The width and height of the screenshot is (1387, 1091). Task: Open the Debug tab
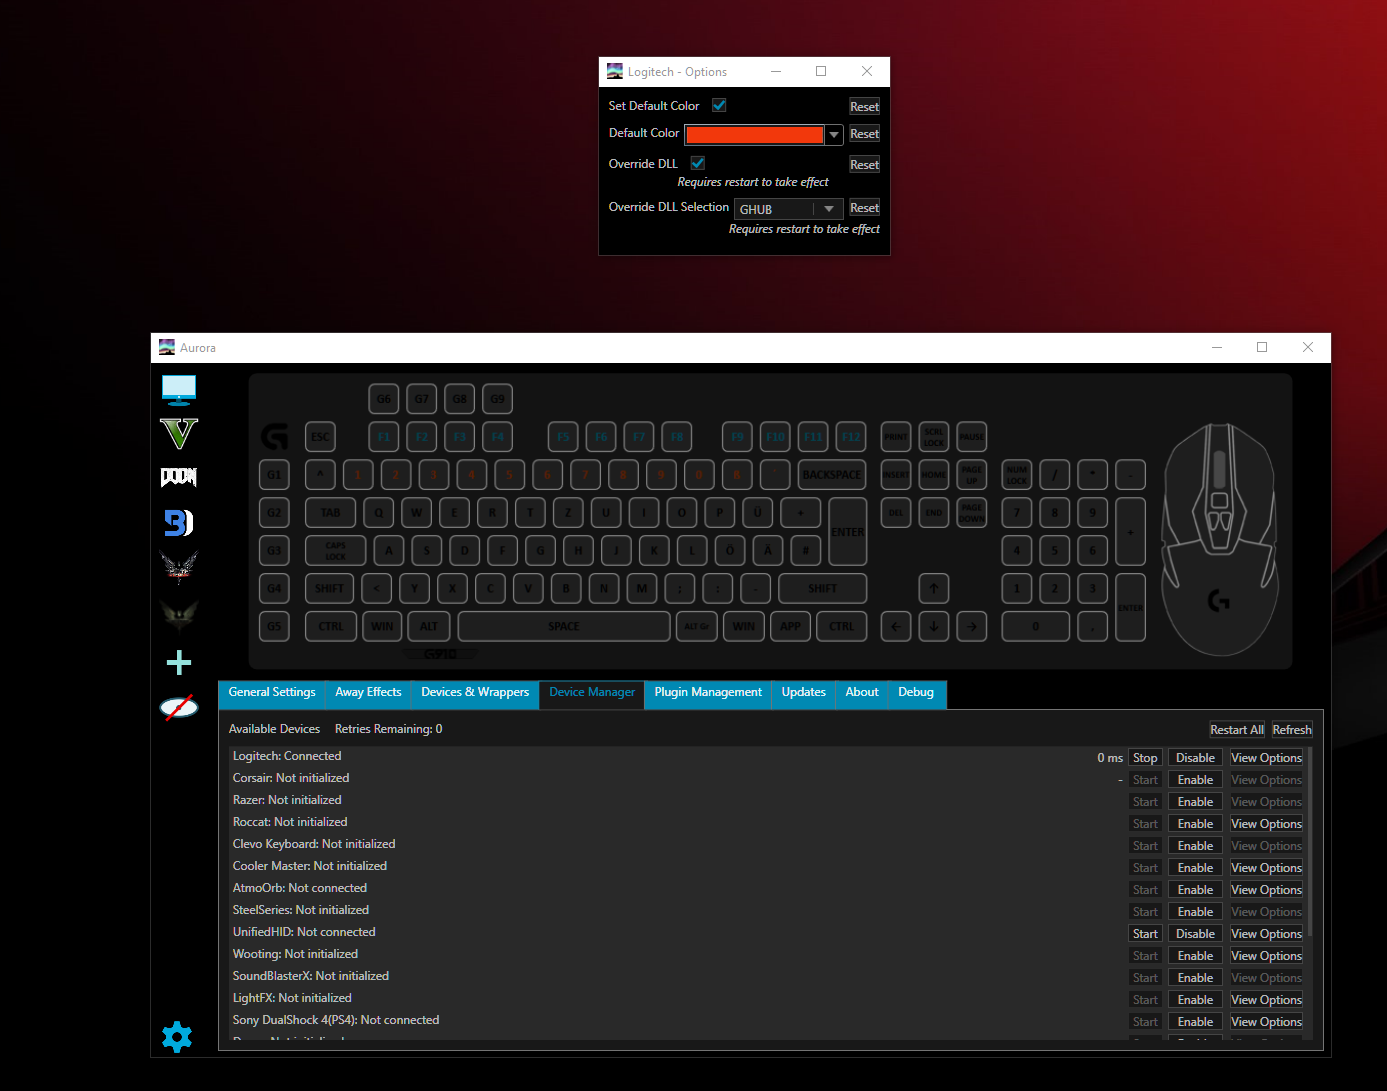pyautogui.click(x=916, y=693)
